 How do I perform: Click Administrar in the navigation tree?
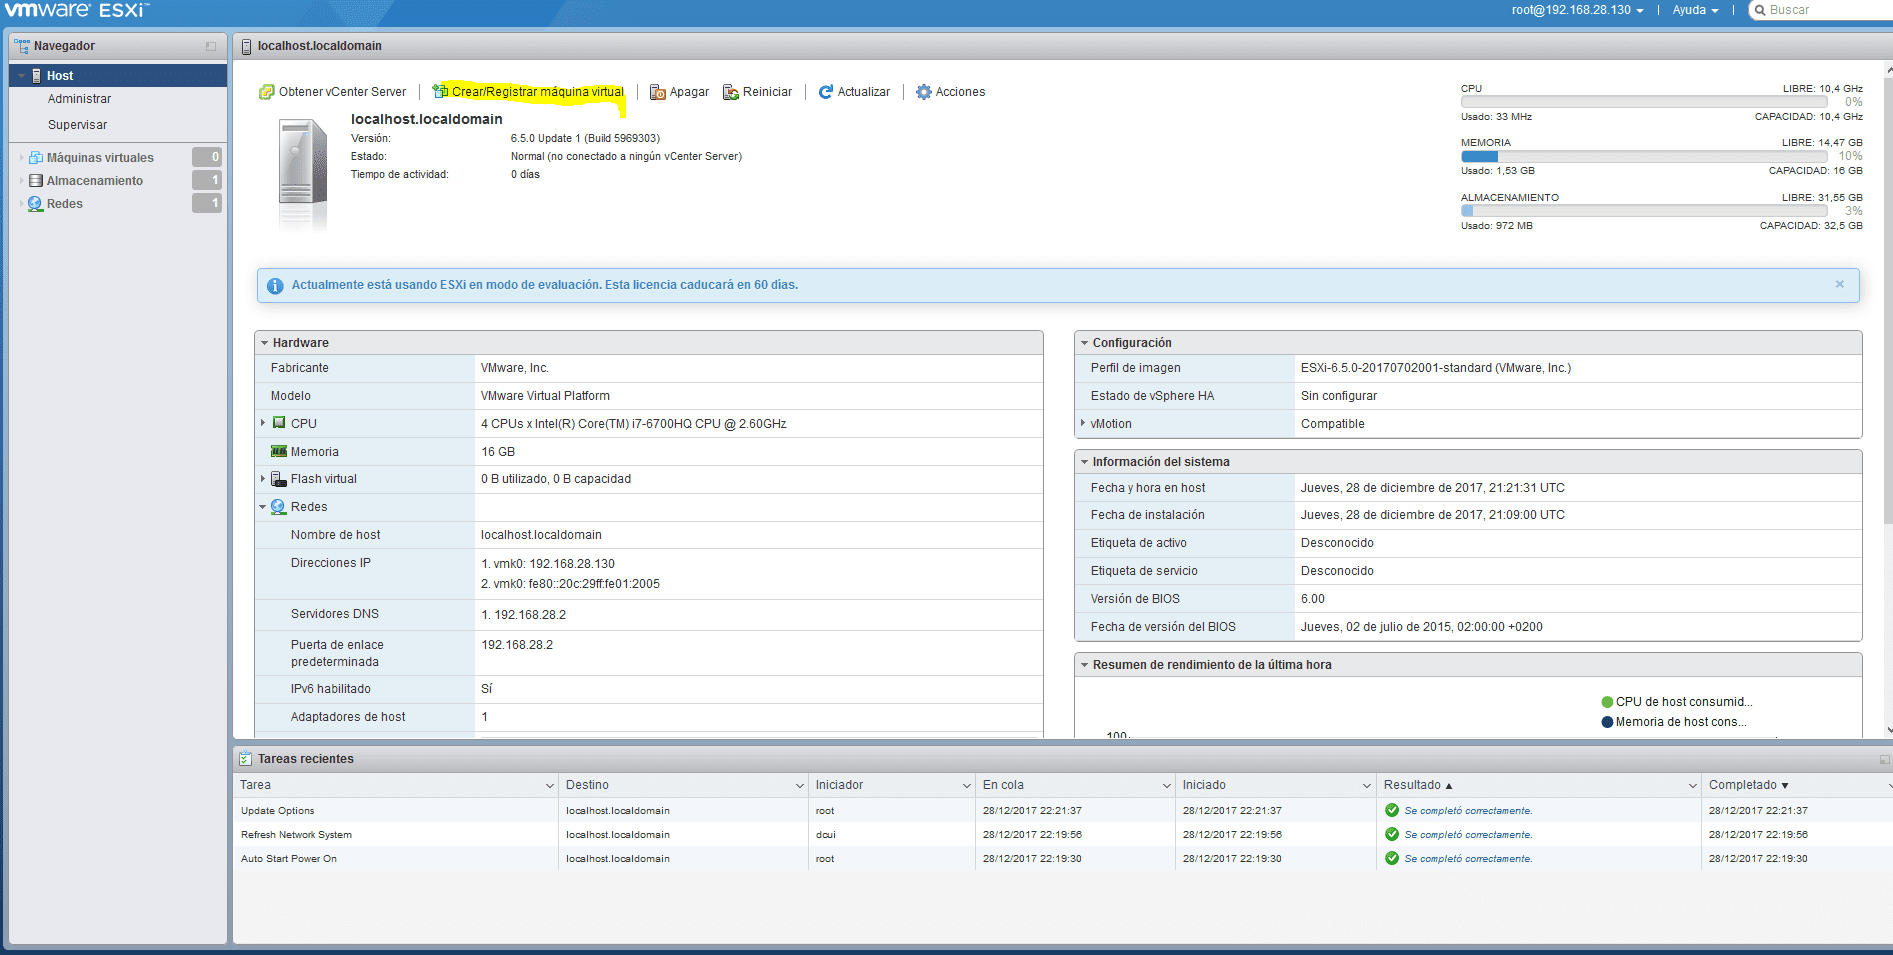click(x=79, y=98)
